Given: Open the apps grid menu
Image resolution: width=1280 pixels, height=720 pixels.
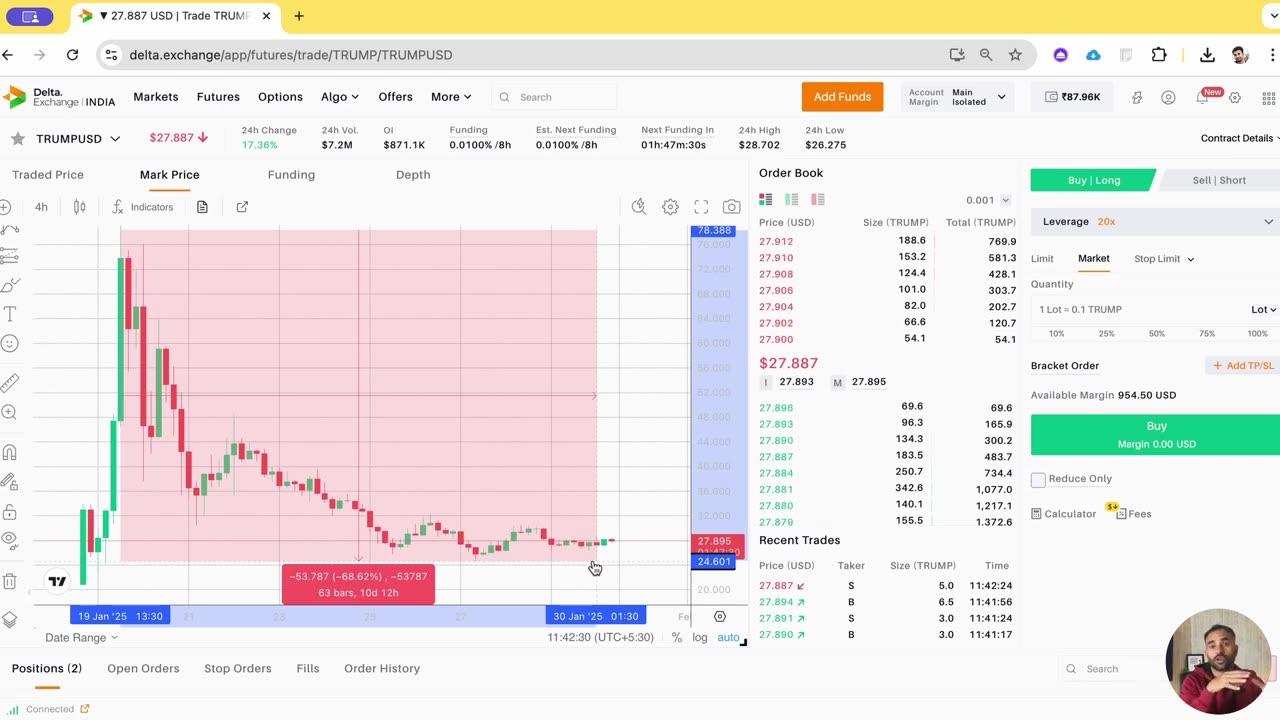Looking at the screenshot, I should (1269, 97).
